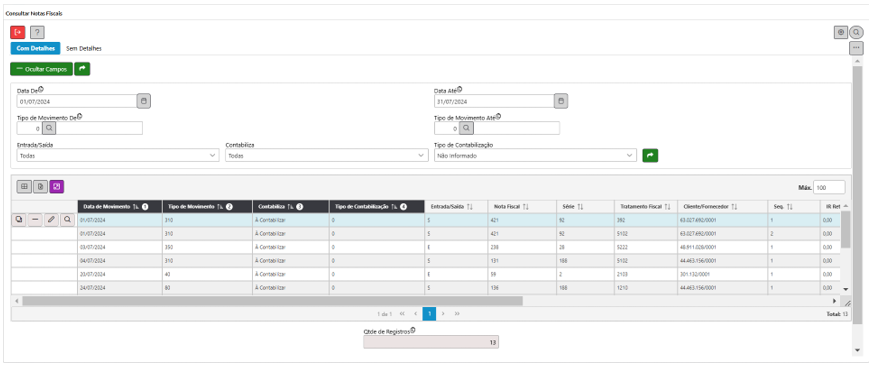
Task: Click Data Até info icon
Action: tap(459, 89)
